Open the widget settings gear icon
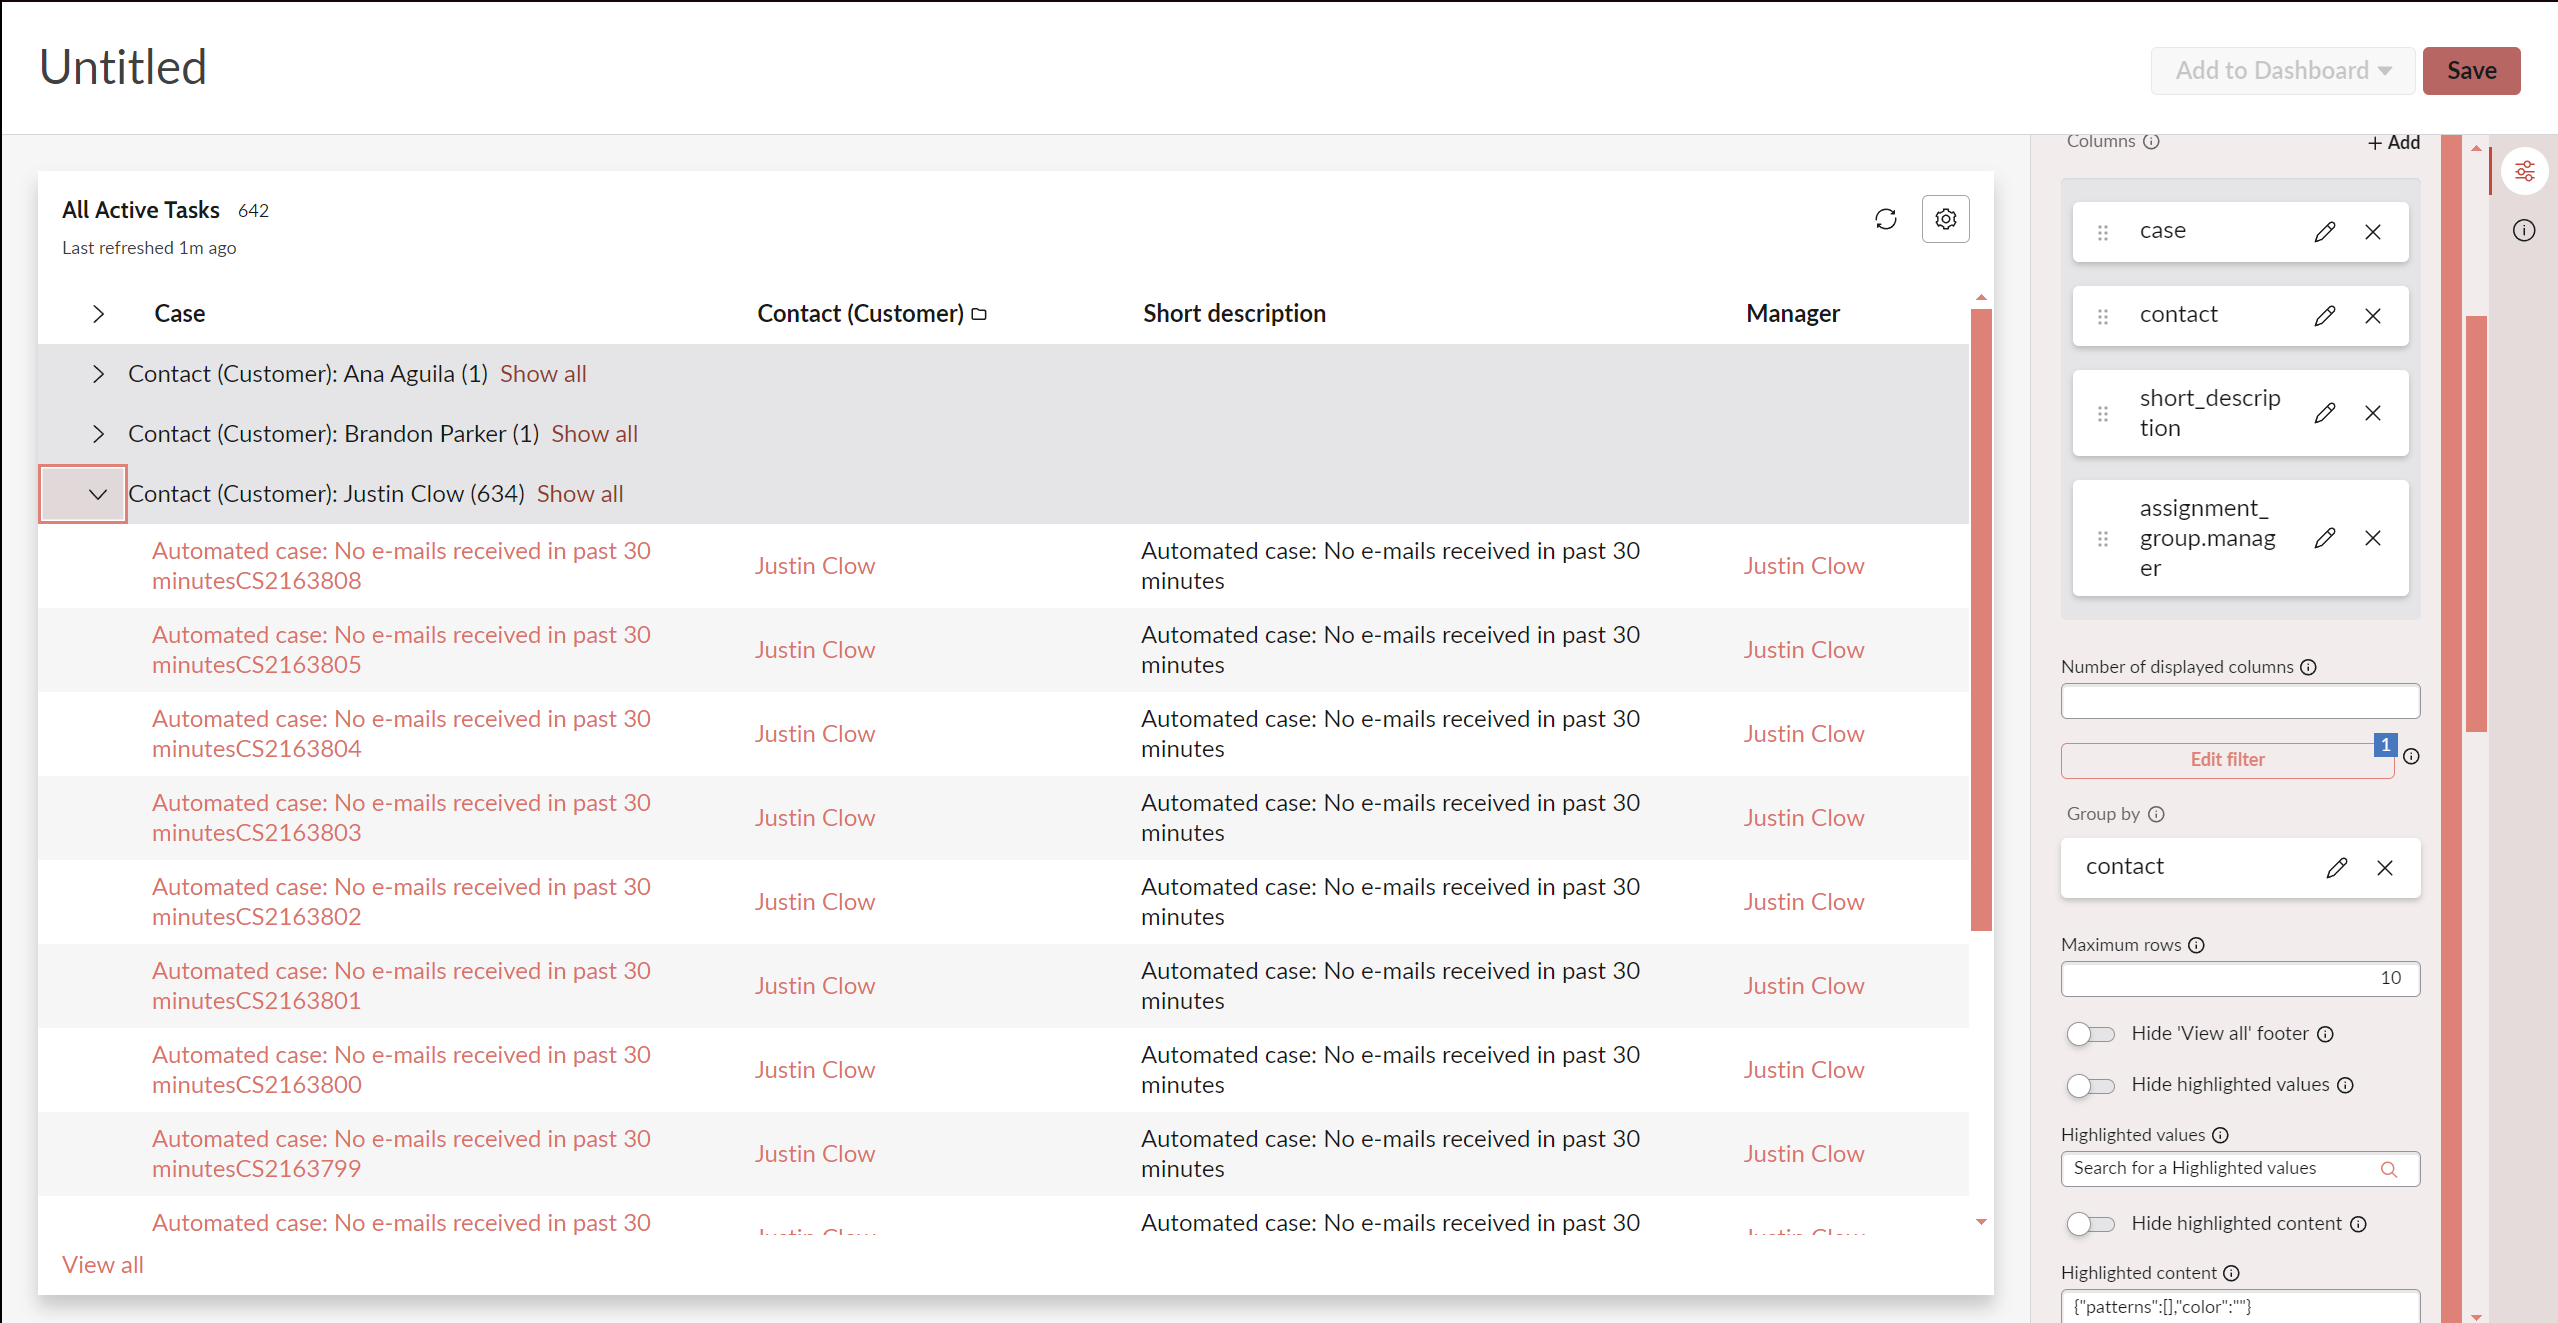 tap(1945, 219)
